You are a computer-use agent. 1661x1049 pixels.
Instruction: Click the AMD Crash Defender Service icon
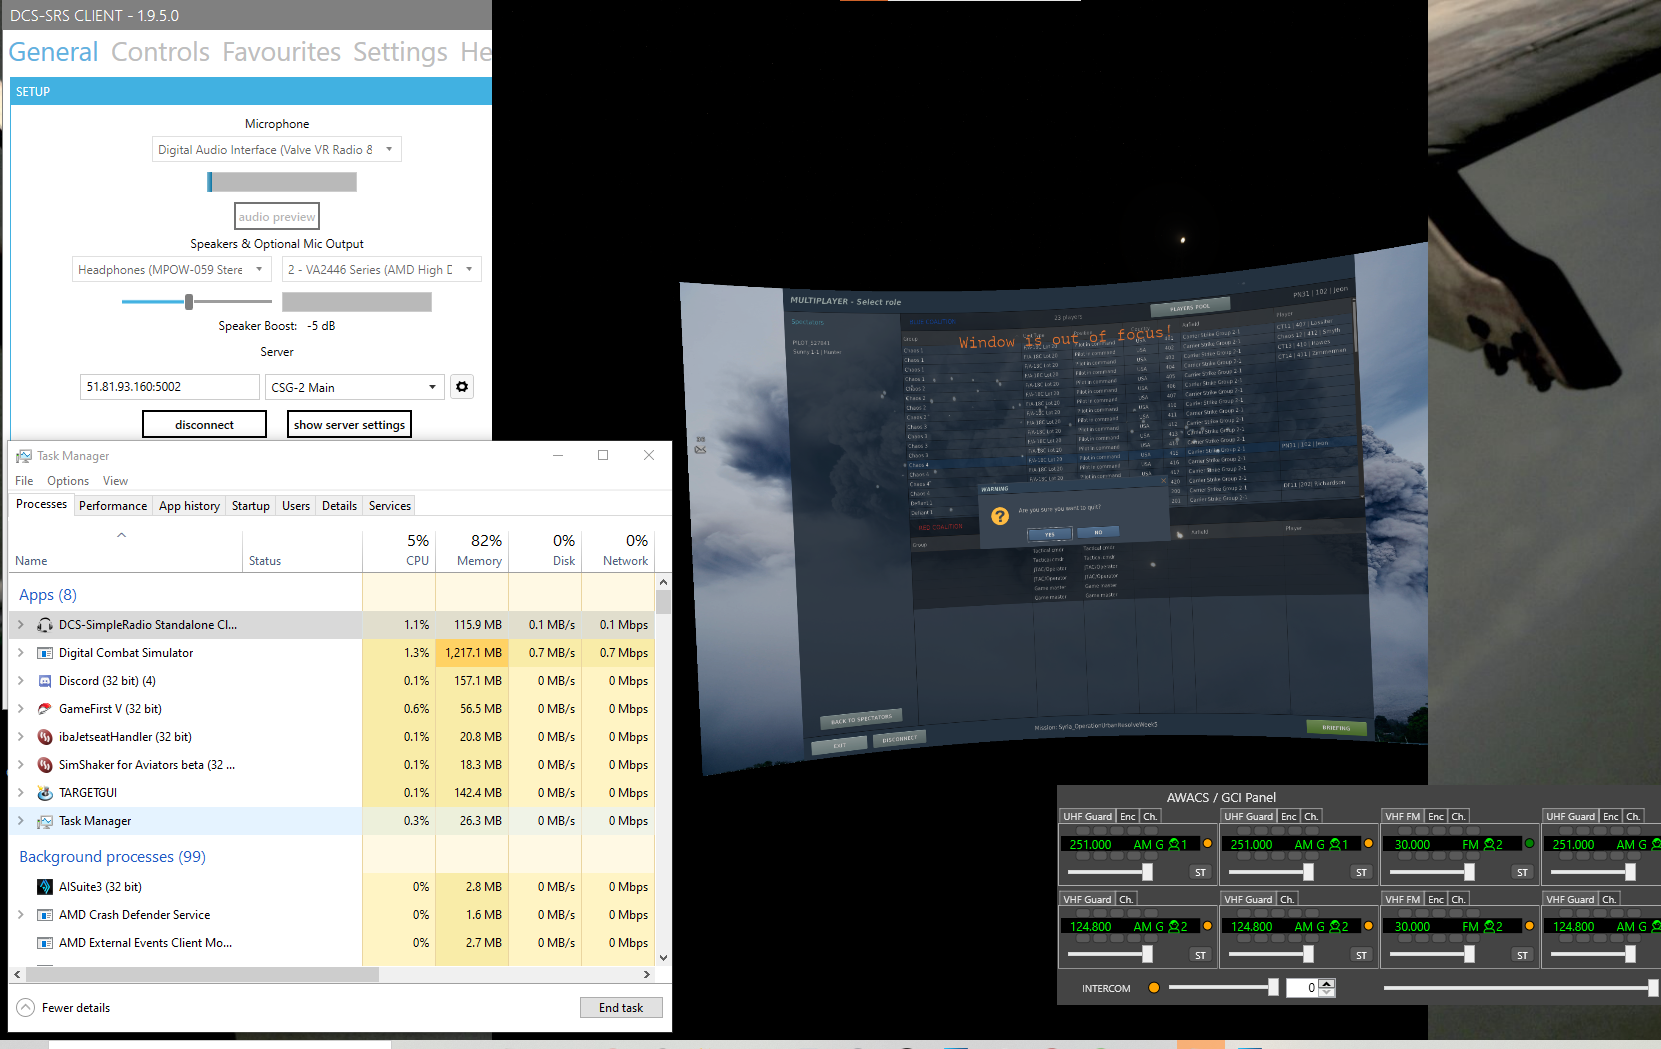(45, 915)
